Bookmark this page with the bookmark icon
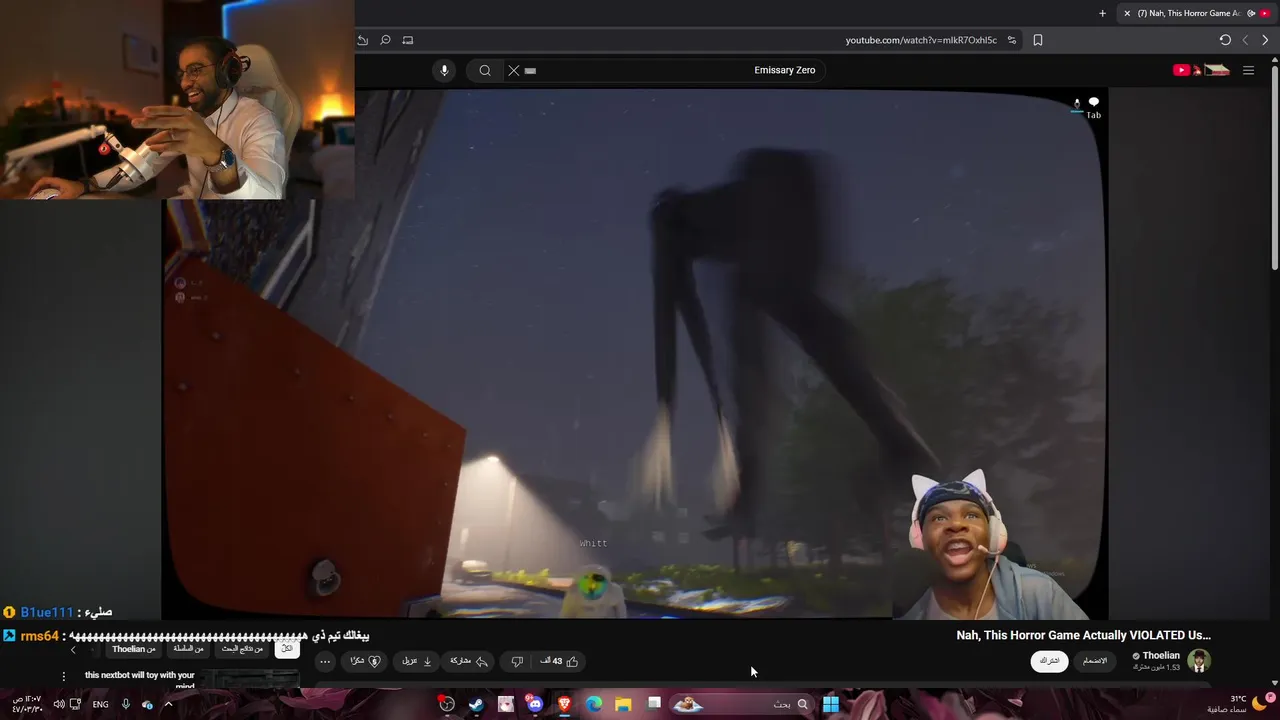Image resolution: width=1280 pixels, height=720 pixels. click(1038, 40)
